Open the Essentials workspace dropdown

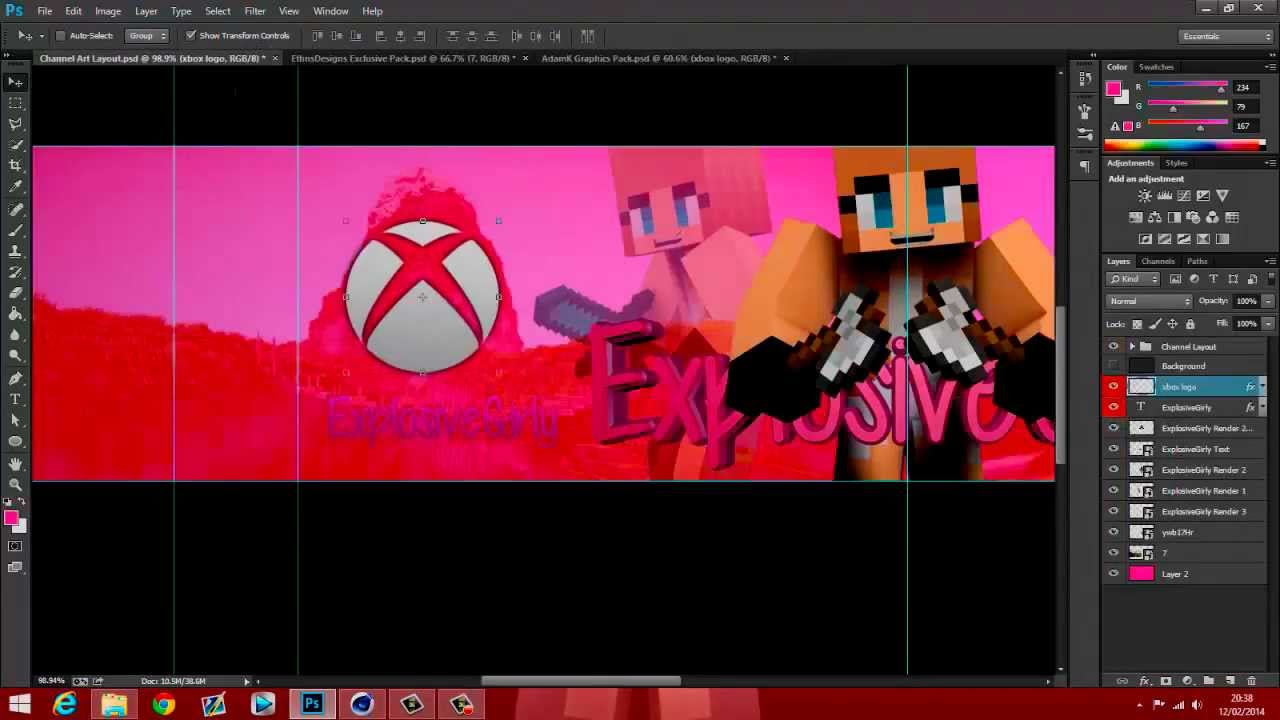point(1226,36)
